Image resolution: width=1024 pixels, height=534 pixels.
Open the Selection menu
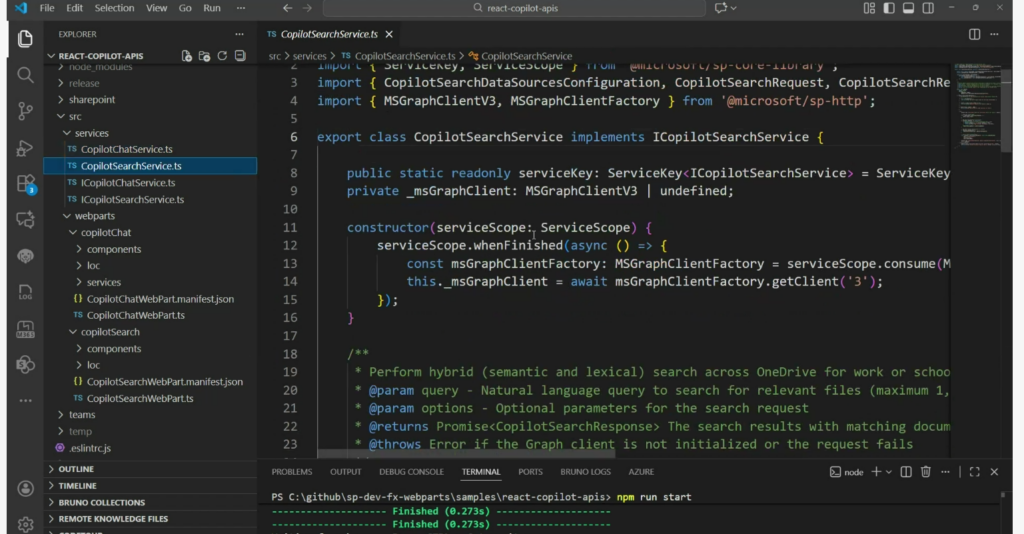pyautogui.click(x=114, y=8)
